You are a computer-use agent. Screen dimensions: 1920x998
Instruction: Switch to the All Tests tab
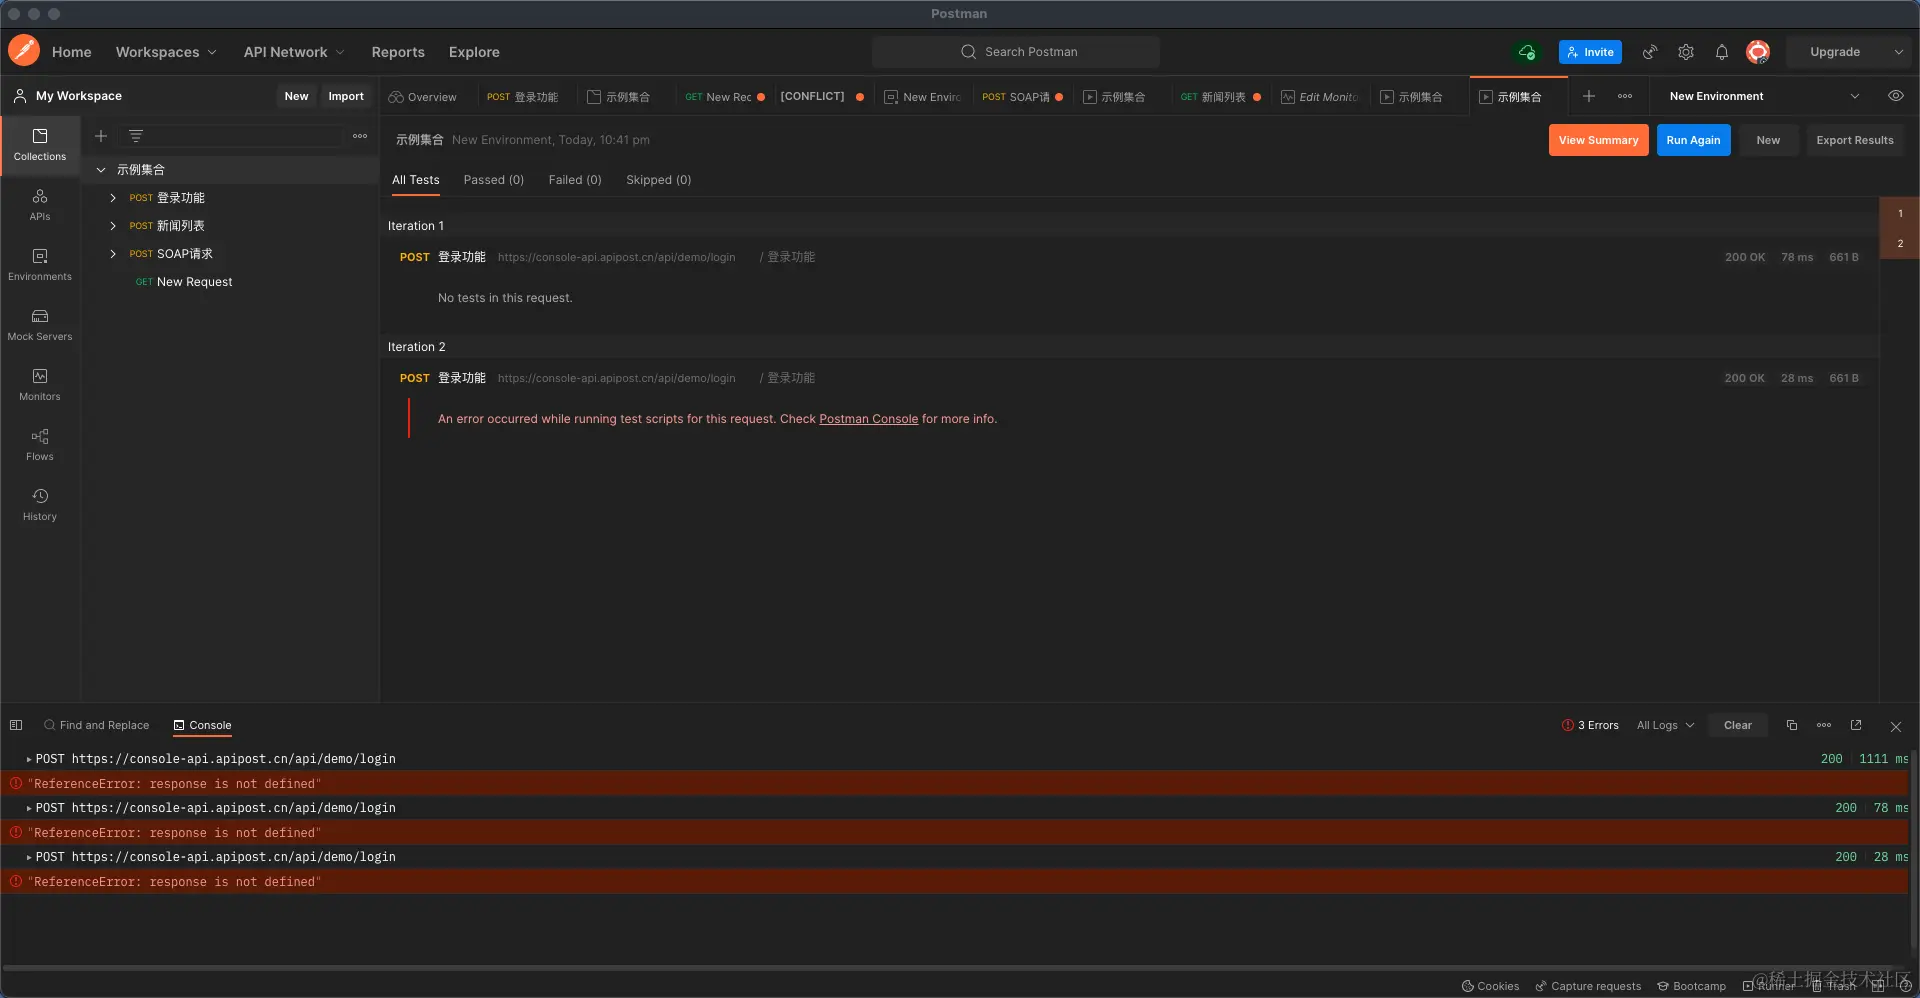pyautogui.click(x=415, y=180)
